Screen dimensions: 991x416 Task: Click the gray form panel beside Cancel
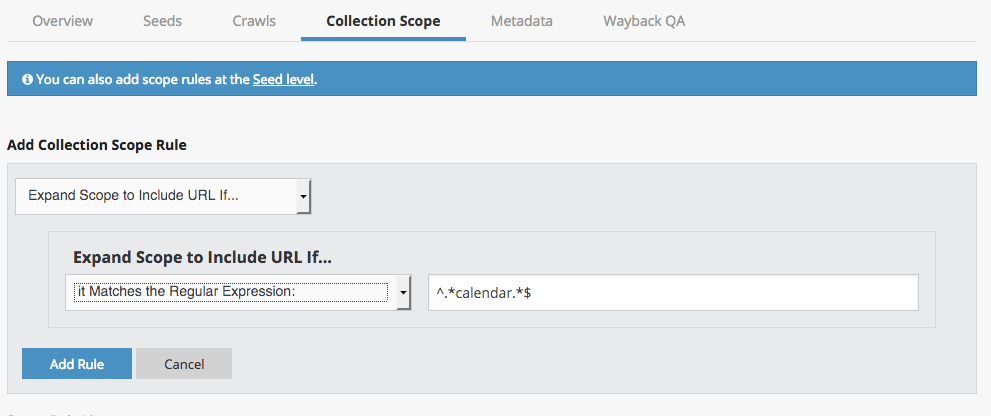[600, 364]
